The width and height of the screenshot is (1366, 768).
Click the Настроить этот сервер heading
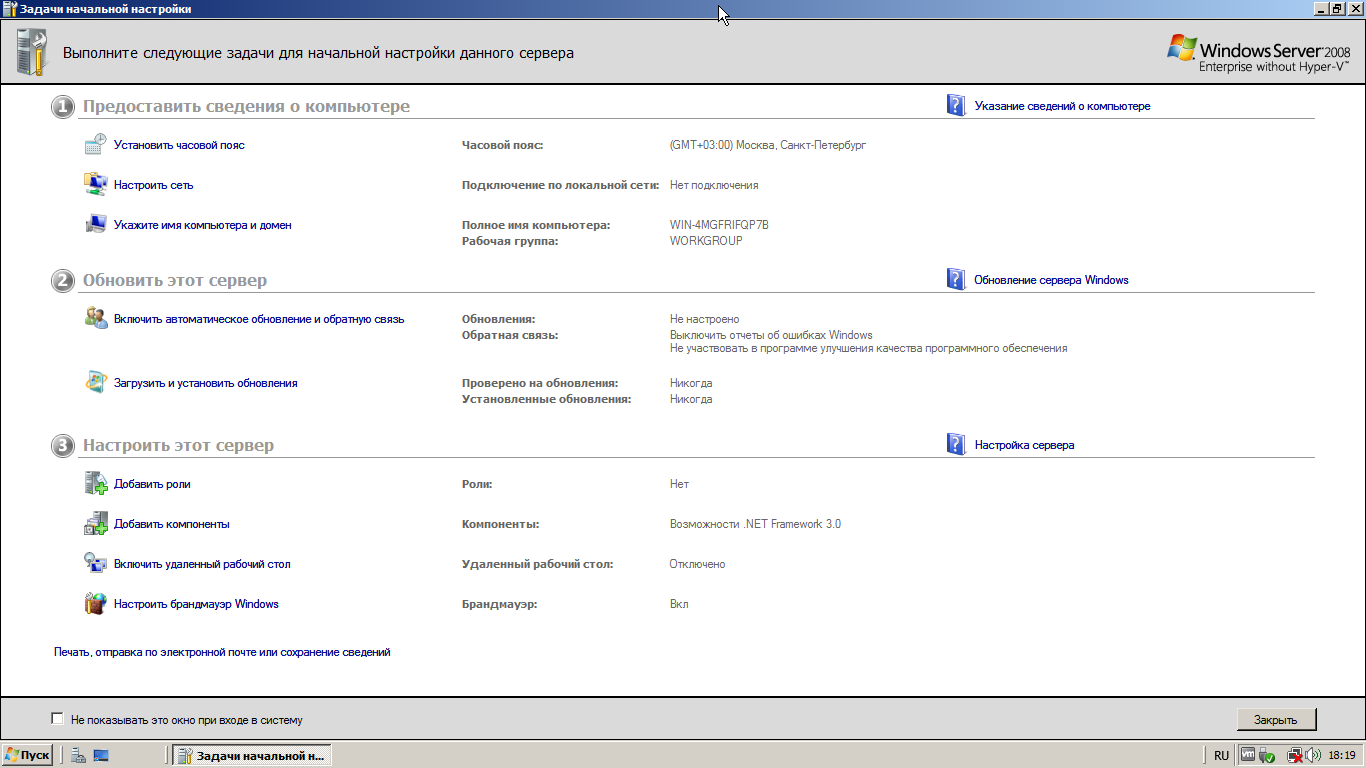coord(178,445)
